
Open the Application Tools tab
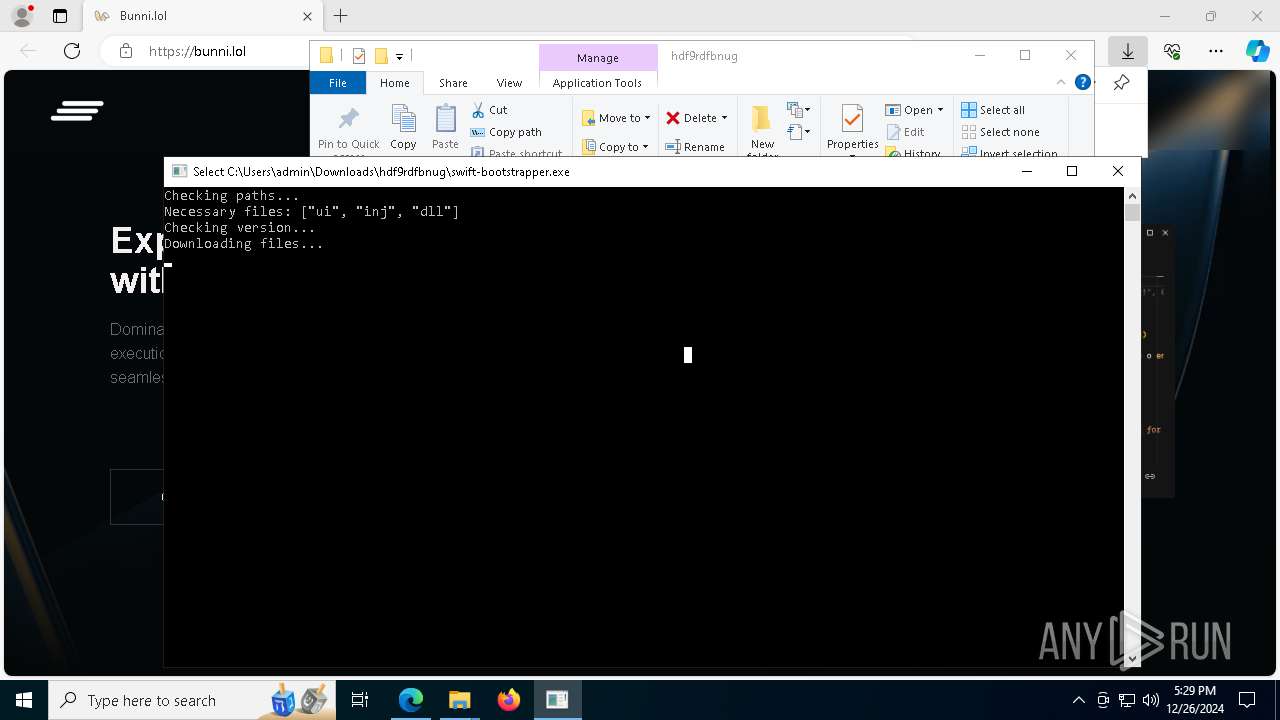point(597,83)
